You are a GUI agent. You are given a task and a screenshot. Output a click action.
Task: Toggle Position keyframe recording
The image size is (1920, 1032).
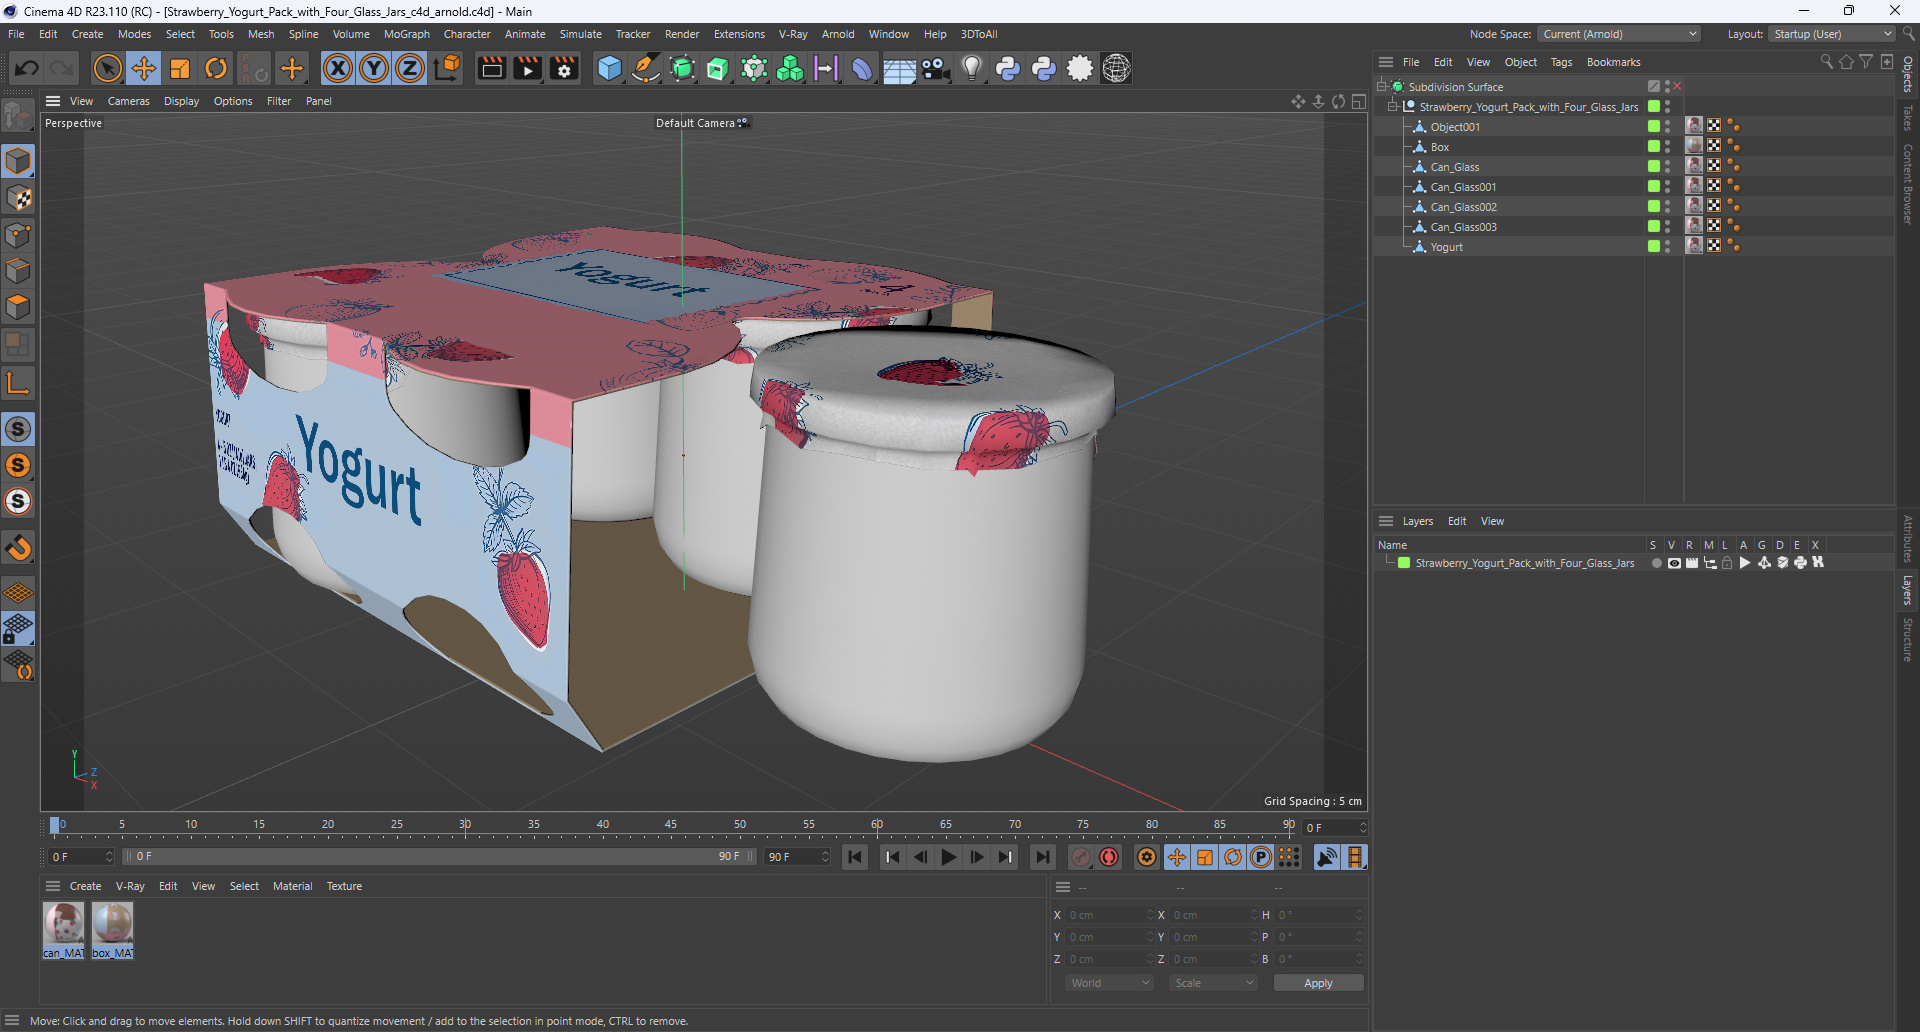(1177, 857)
